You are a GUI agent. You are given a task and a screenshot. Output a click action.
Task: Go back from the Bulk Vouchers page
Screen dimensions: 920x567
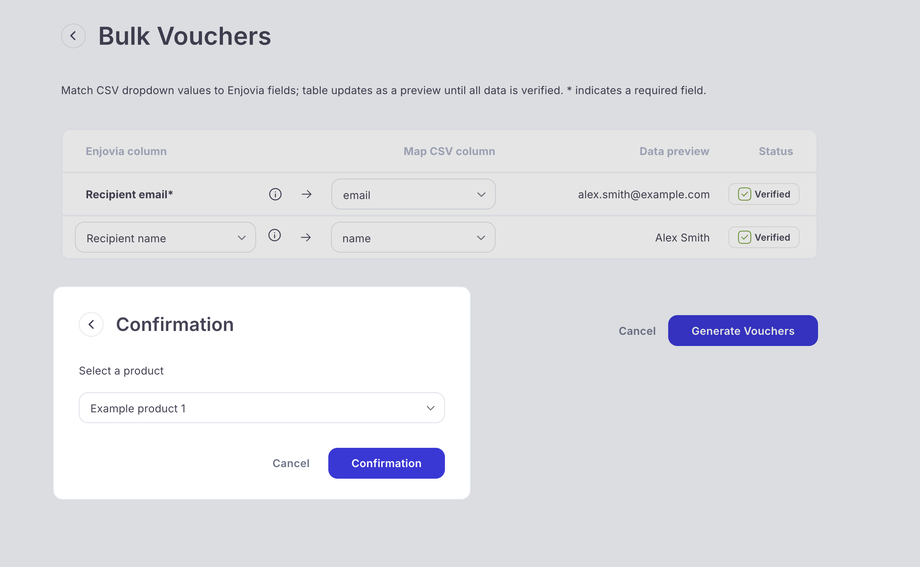[73, 36]
